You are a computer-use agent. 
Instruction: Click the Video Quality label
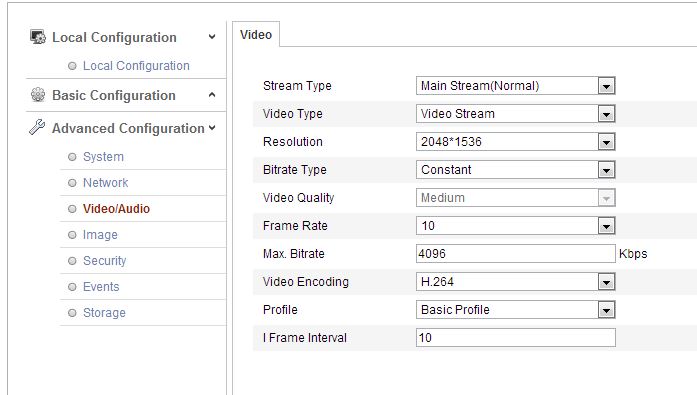pos(298,198)
